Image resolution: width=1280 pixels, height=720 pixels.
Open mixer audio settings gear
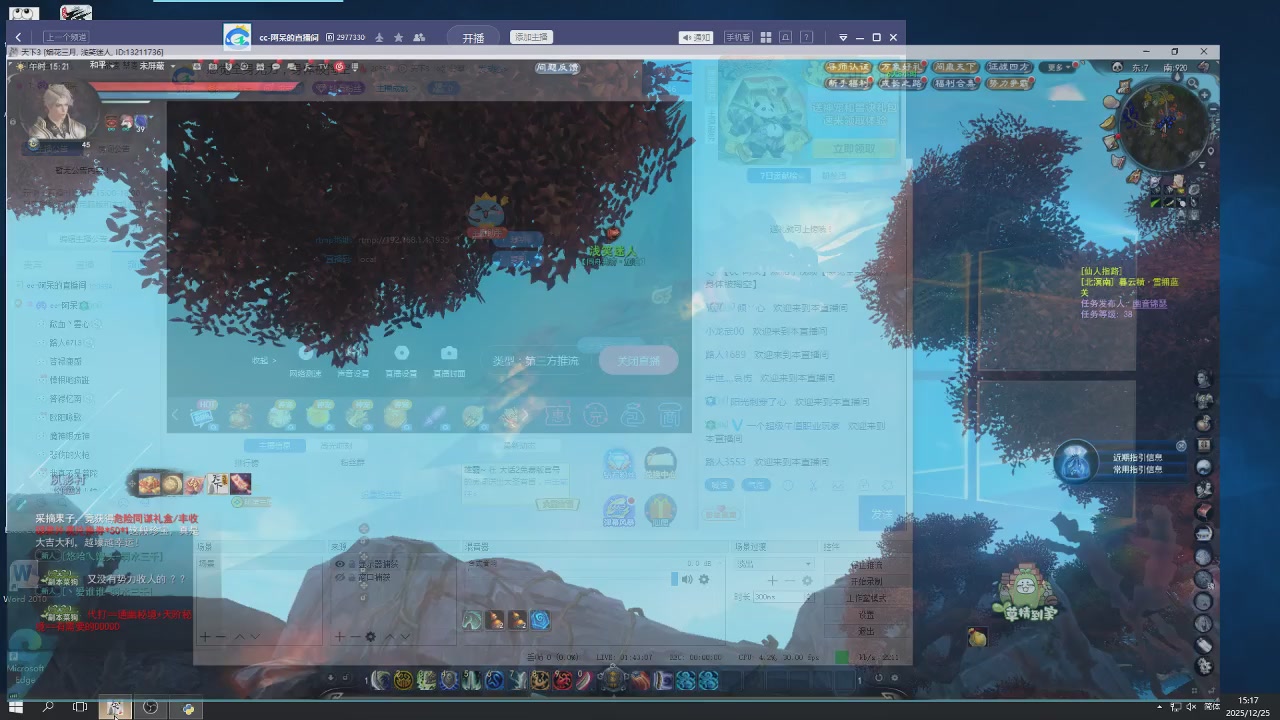tap(704, 579)
